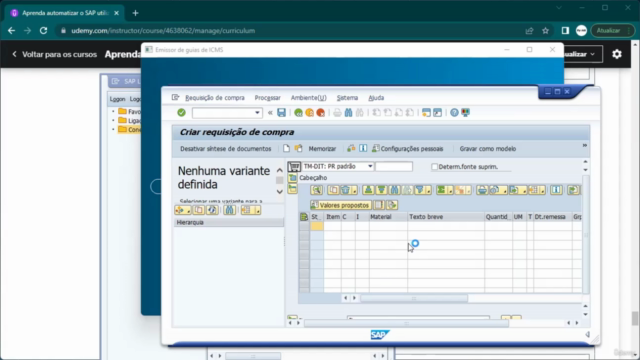The width and height of the screenshot is (640, 360).
Task: Collapse the command field double-arrow
Action: click(x=270, y=113)
